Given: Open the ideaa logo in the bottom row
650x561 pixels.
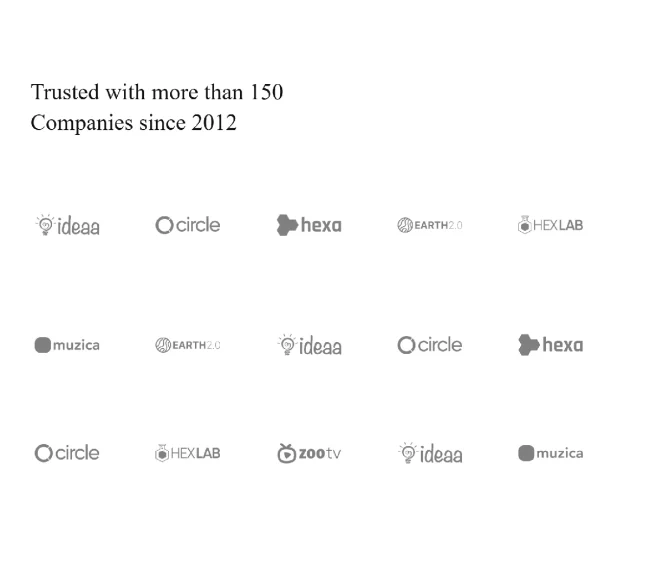Looking at the screenshot, I should [x=430, y=454].
